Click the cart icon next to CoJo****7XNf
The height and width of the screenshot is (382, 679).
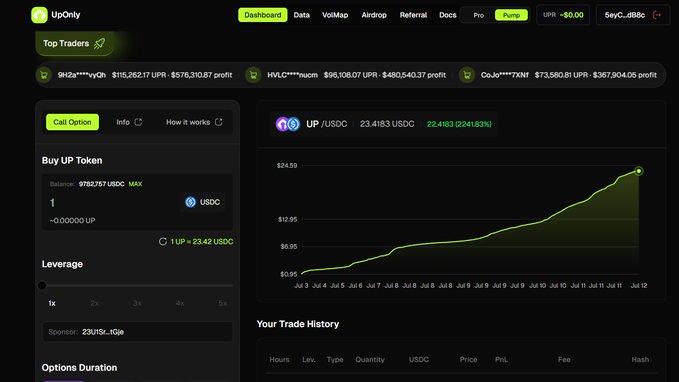point(467,75)
